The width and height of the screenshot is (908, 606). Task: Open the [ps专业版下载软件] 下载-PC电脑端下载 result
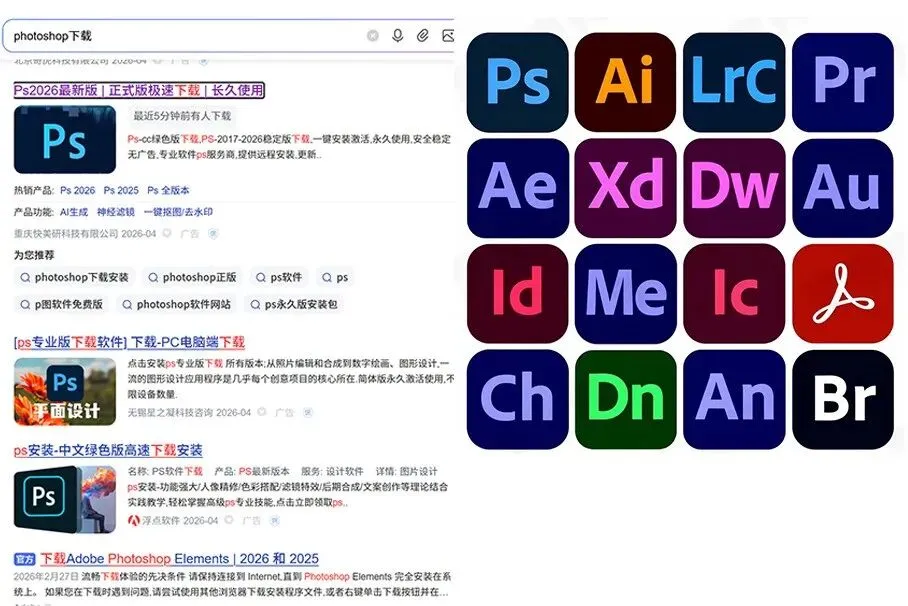click(x=129, y=342)
